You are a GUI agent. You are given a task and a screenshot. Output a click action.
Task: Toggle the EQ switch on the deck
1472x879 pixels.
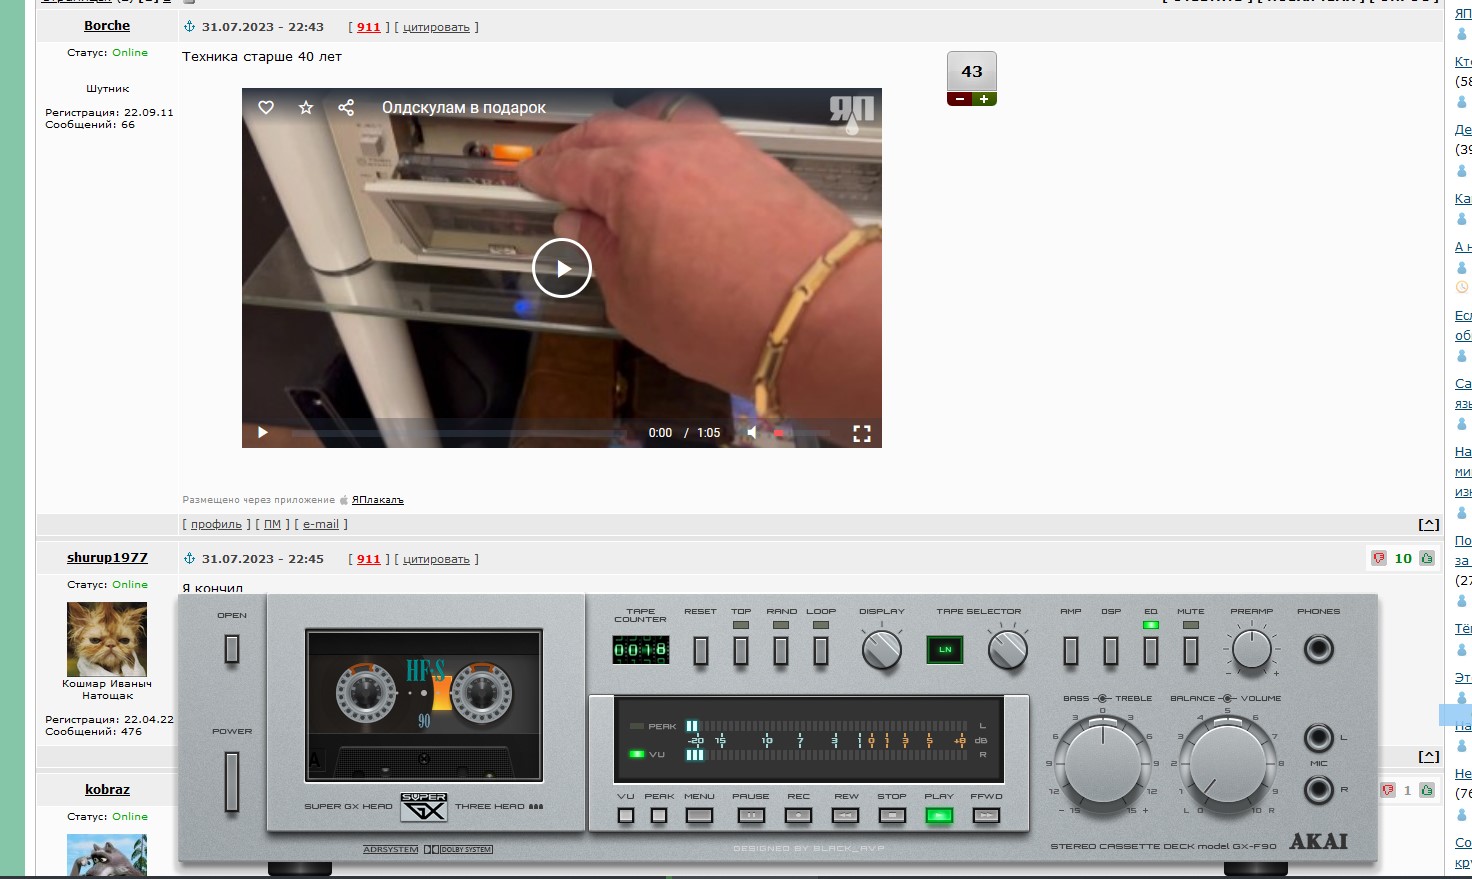tap(1151, 650)
